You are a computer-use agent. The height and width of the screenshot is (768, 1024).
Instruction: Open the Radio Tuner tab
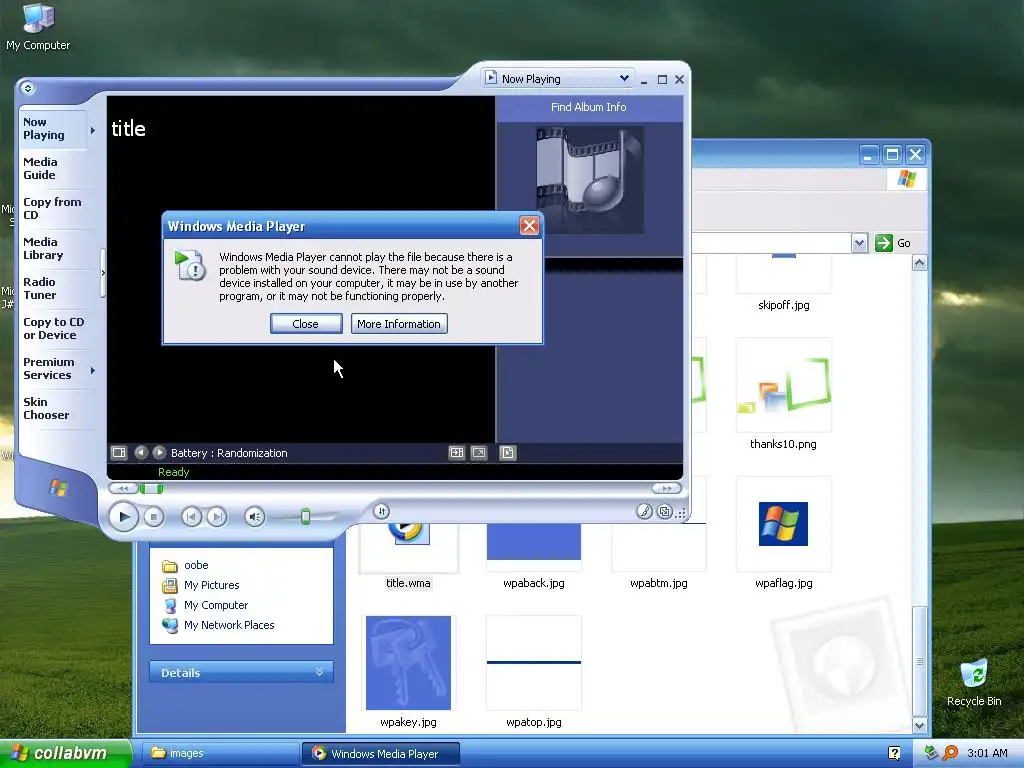[x=40, y=289]
